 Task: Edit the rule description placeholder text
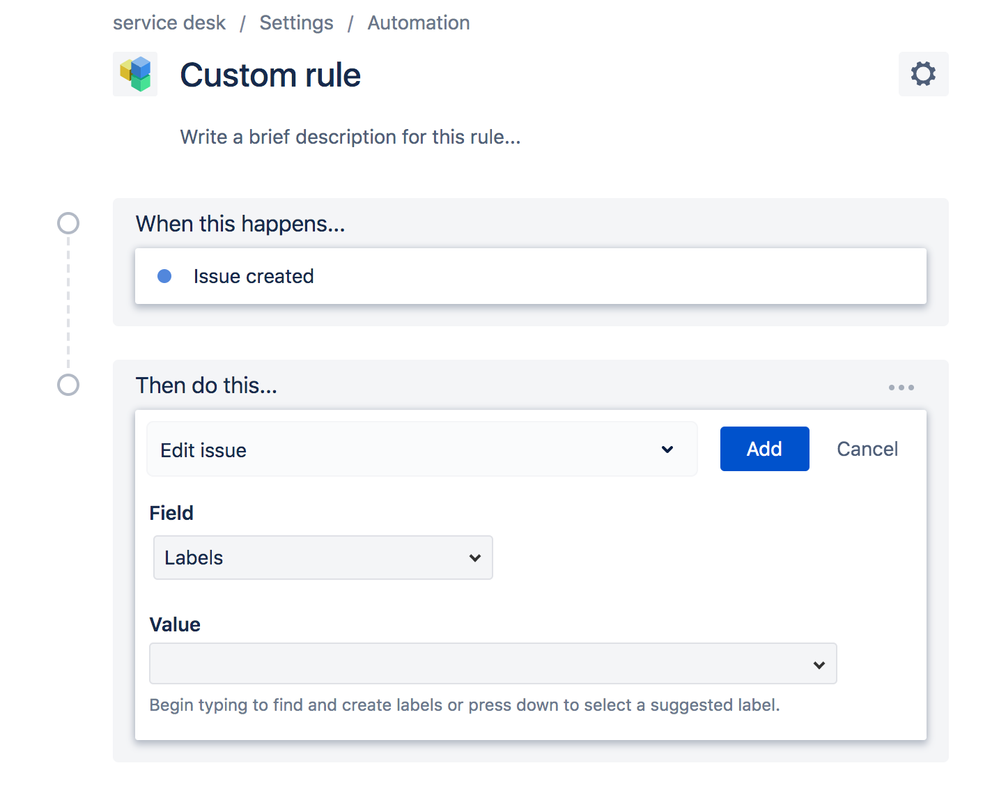349,137
